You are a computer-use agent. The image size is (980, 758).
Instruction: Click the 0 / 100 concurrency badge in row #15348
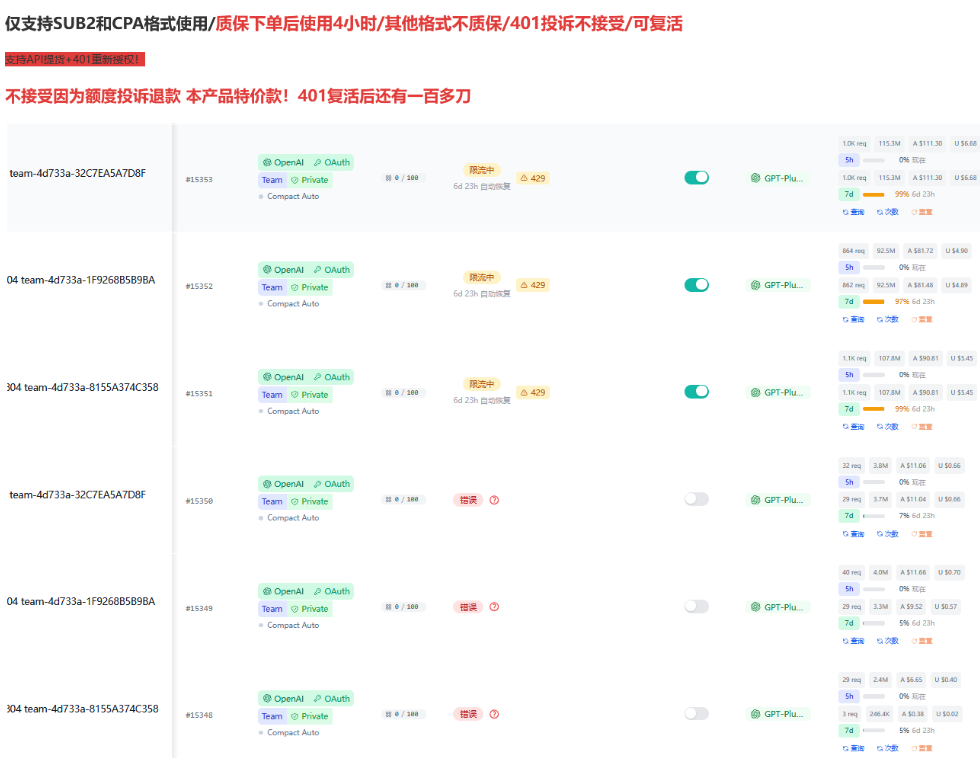403,714
